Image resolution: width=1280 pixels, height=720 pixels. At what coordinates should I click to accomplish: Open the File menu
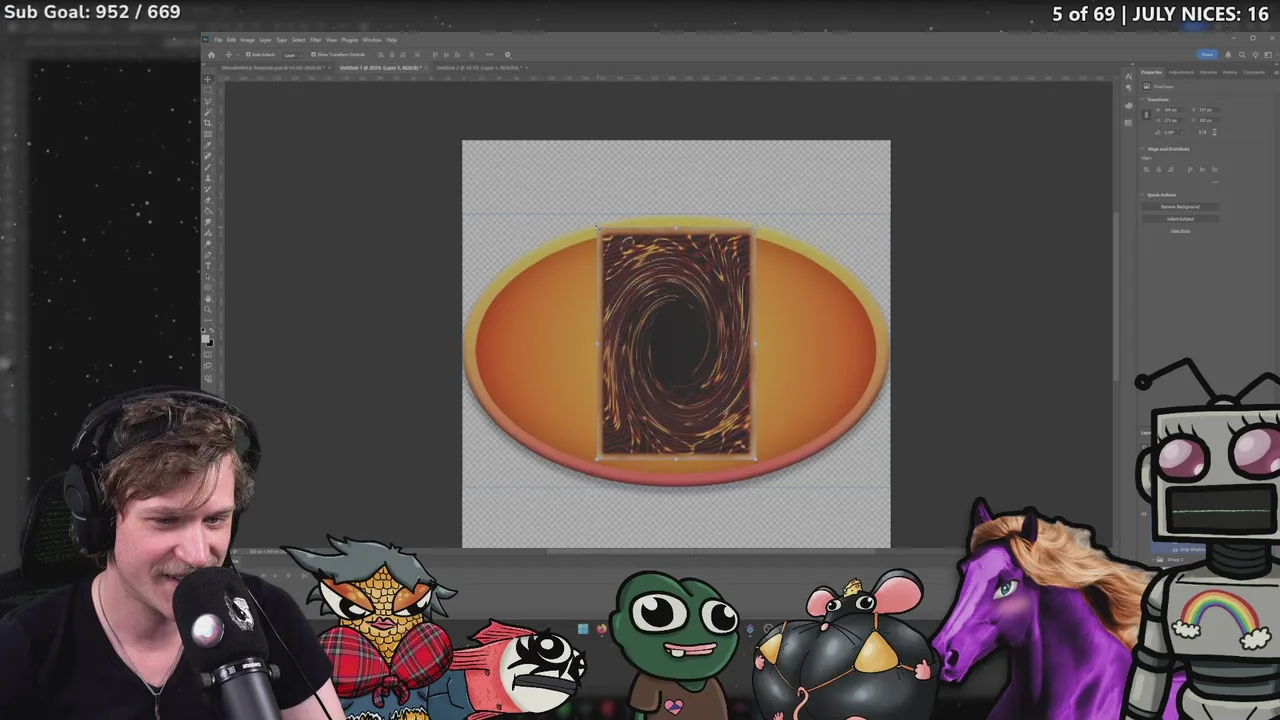pos(218,40)
